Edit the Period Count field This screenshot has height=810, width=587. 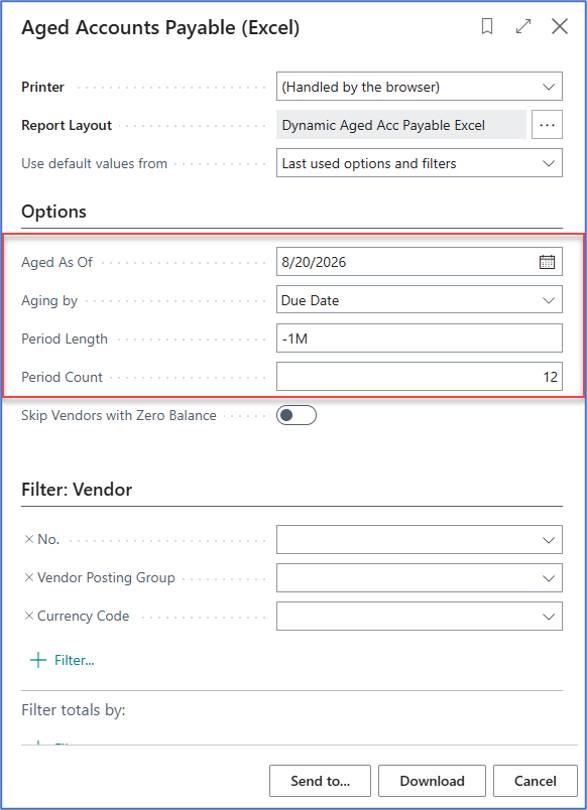click(419, 377)
